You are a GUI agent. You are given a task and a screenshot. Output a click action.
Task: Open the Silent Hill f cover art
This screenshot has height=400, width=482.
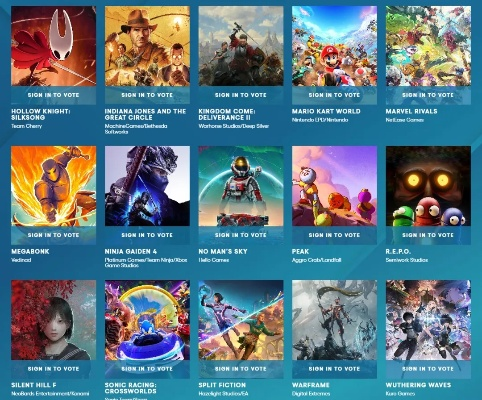pos(54,320)
